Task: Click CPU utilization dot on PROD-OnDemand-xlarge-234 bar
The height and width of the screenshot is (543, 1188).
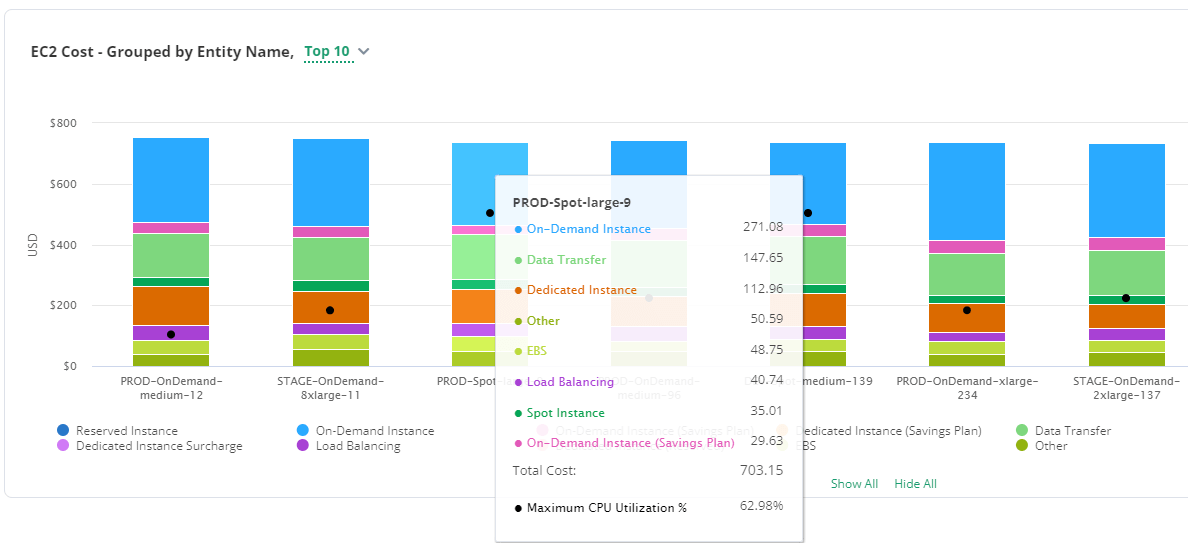Action: coord(967,310)
